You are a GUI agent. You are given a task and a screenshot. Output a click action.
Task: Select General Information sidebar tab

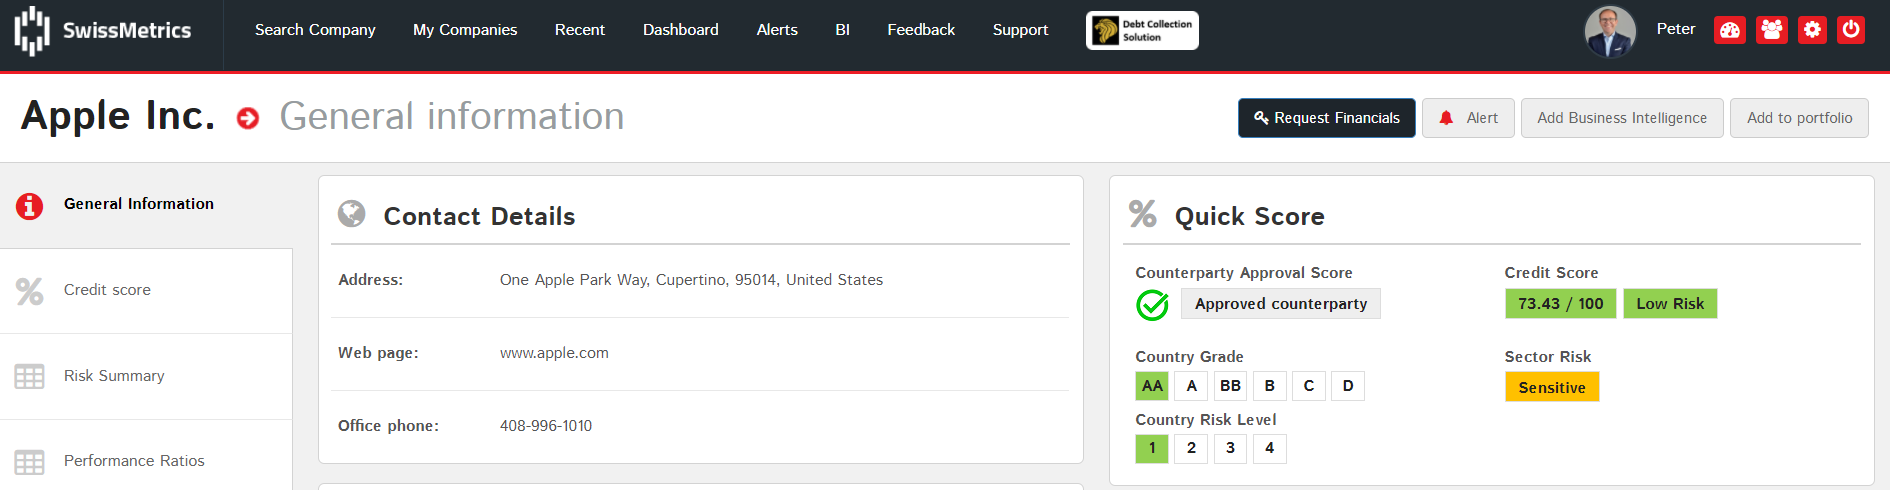(146, 205)
